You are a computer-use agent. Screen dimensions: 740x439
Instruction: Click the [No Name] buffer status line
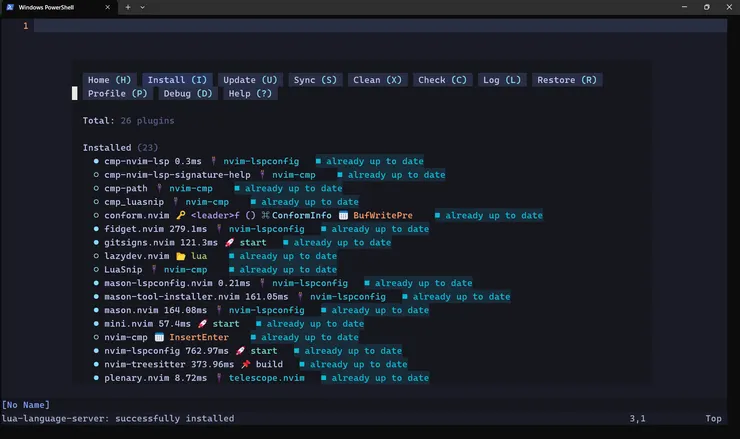[x=25, y=405]
